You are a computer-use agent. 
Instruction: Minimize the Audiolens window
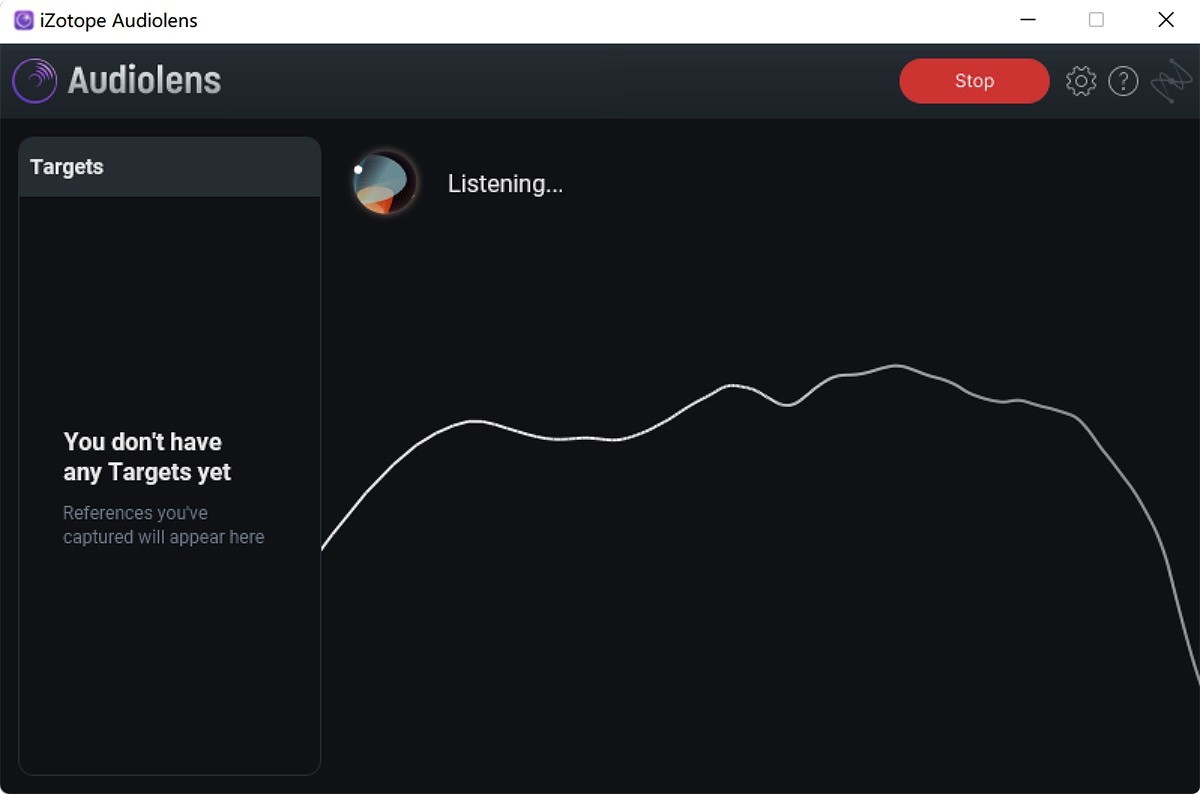coord(1027,20)
